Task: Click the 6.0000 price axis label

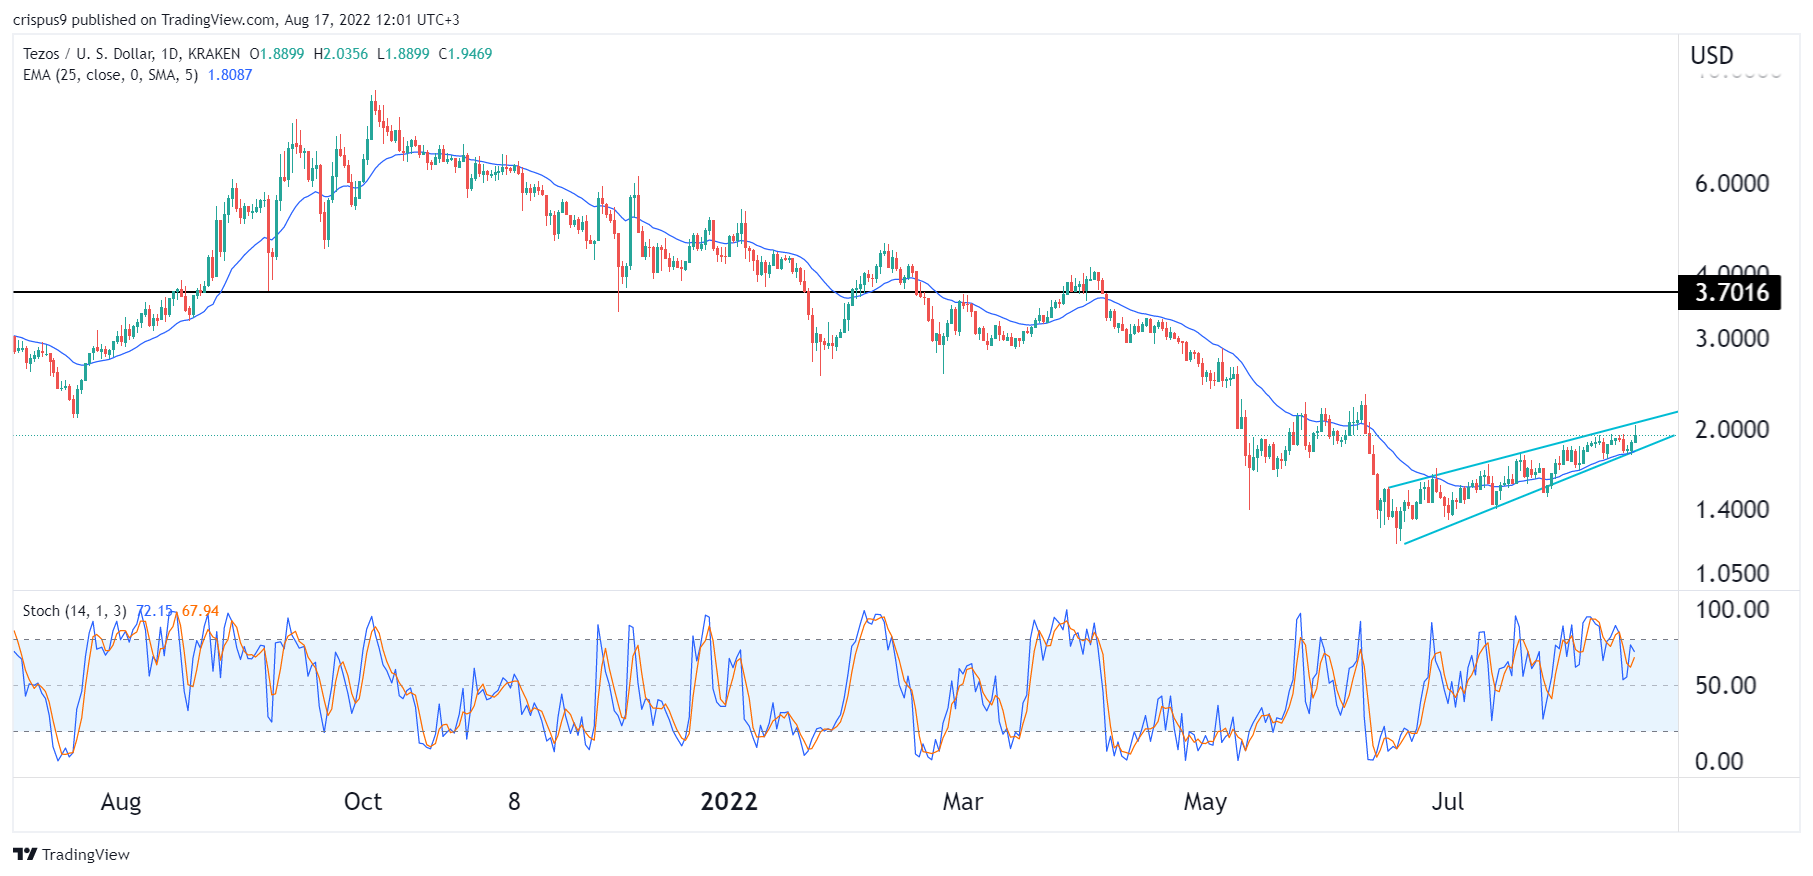Action: [x=1732, y=183]
